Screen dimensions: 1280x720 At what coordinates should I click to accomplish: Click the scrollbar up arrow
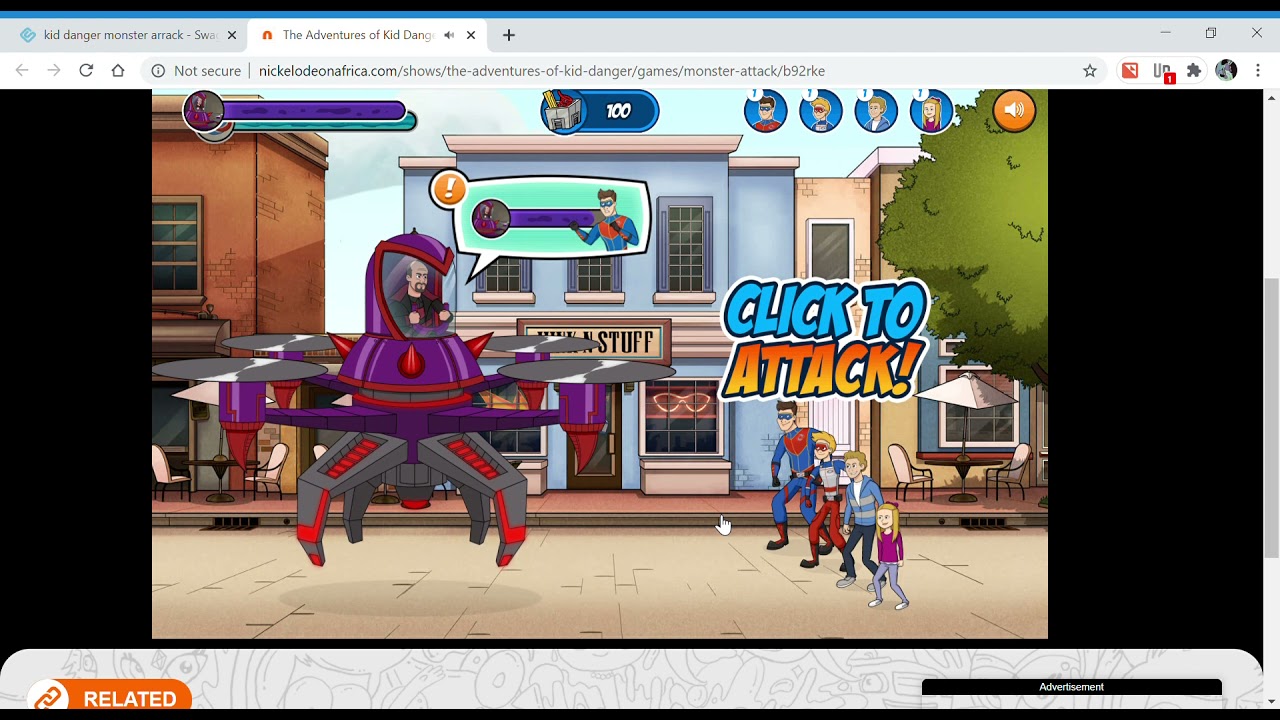pos(1272,98)
